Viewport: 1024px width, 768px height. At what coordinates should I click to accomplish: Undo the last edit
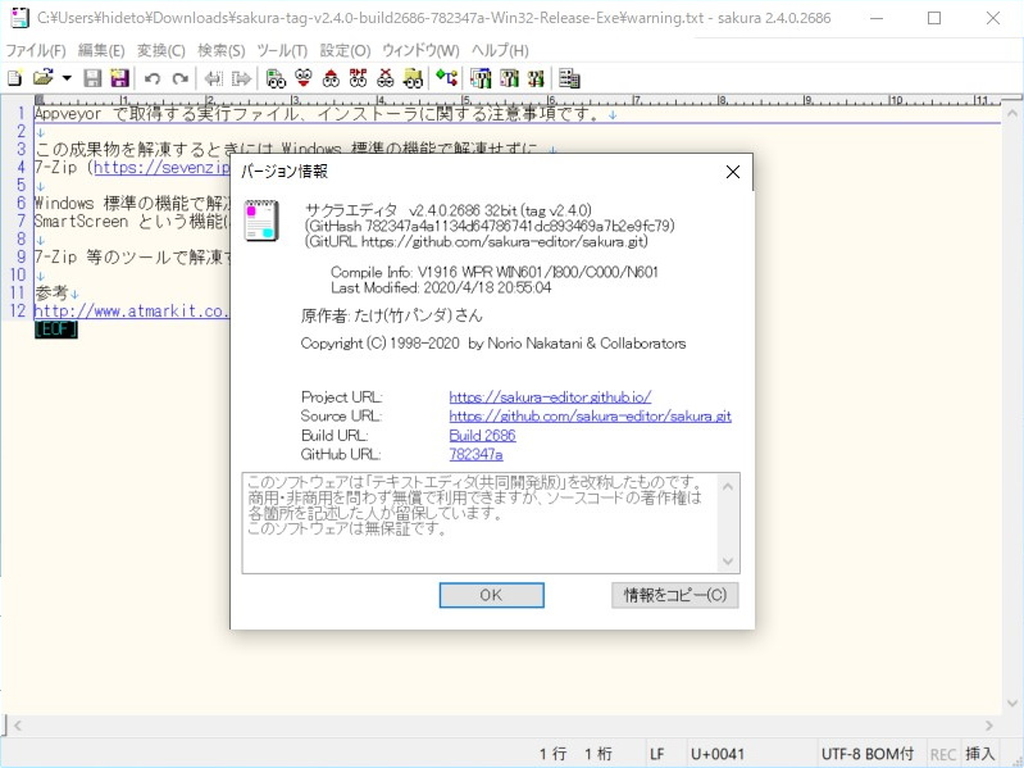coord(152,79)
